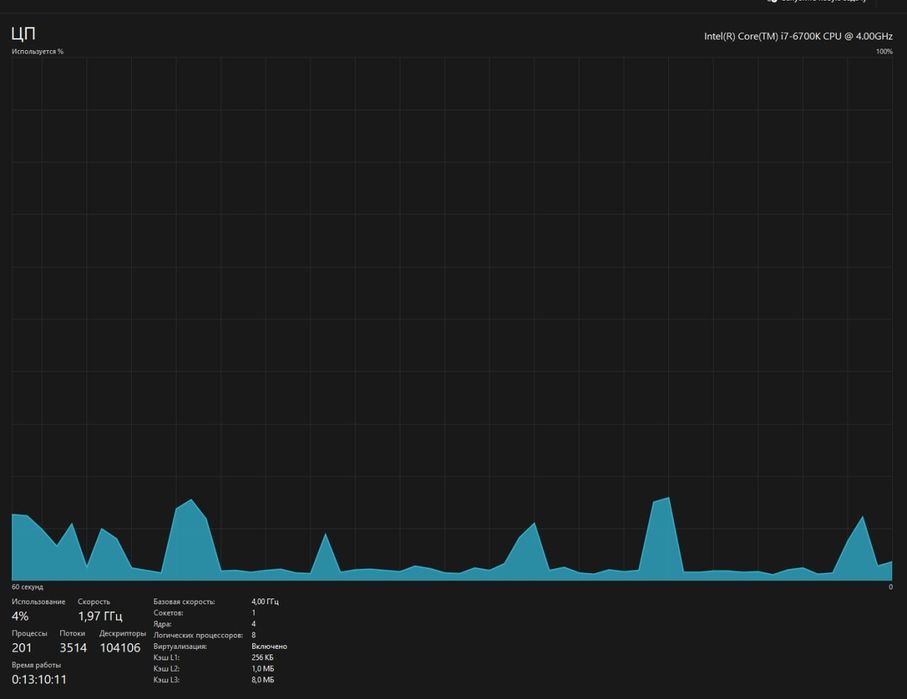Click the Базовая скорость 4,00 ГГц value

(x=265, y=602)
